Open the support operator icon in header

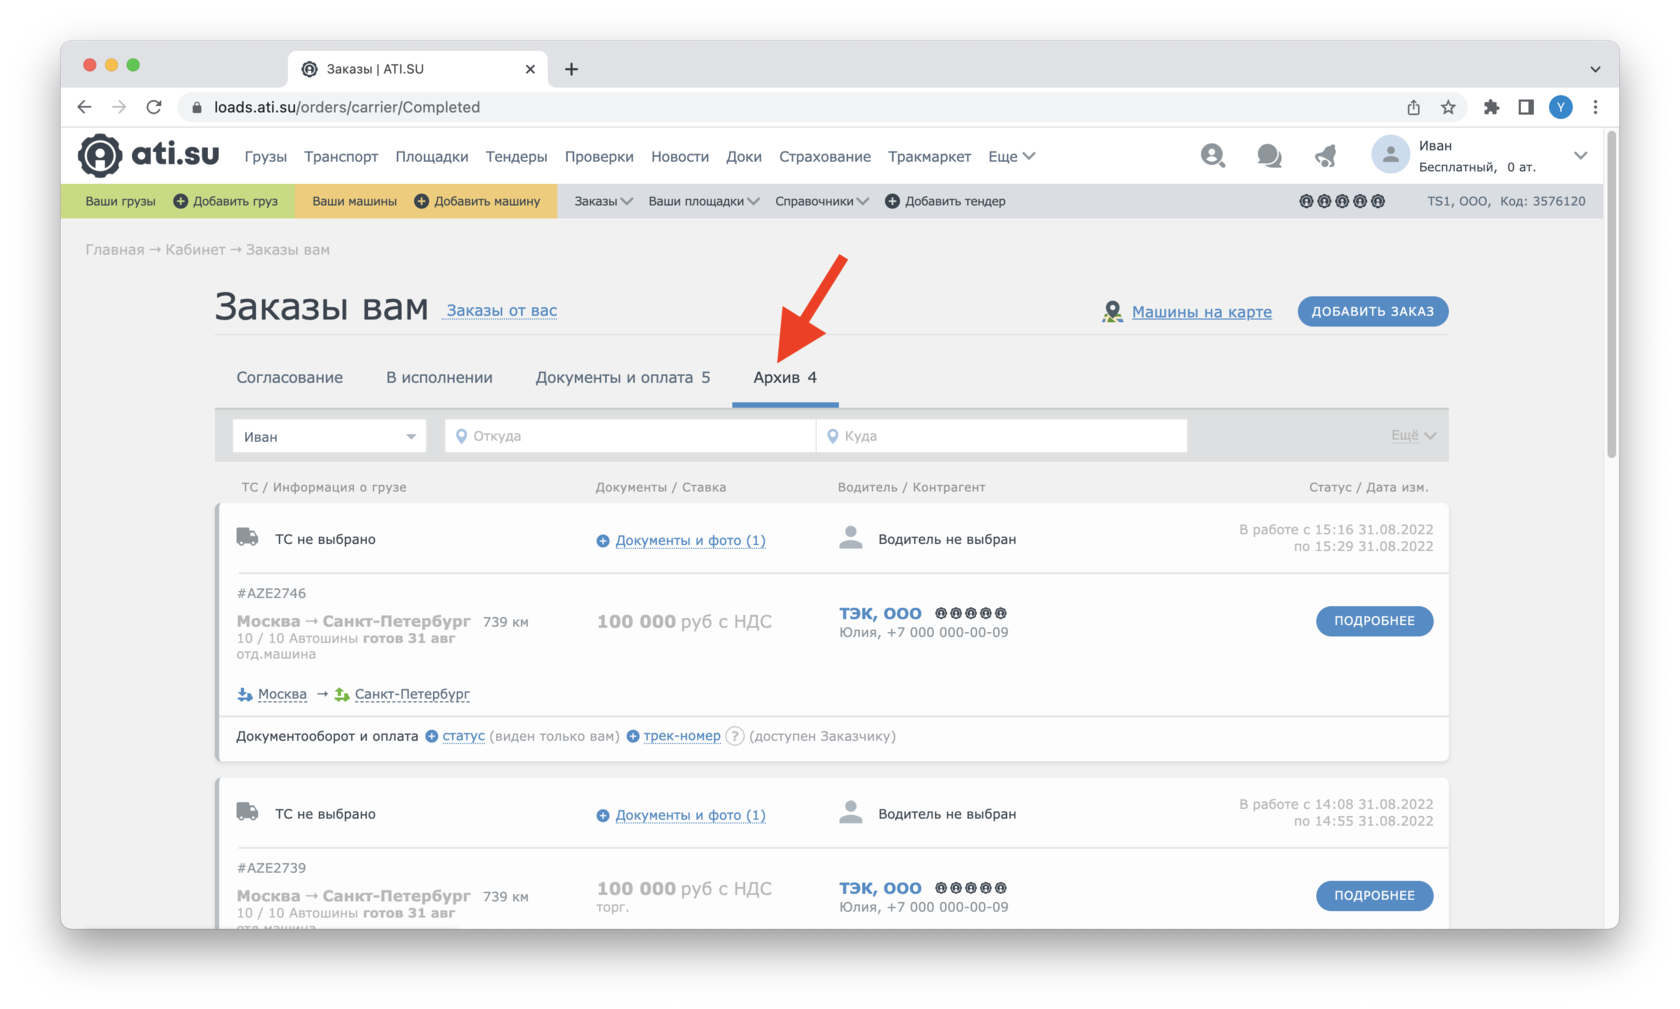1212,155
